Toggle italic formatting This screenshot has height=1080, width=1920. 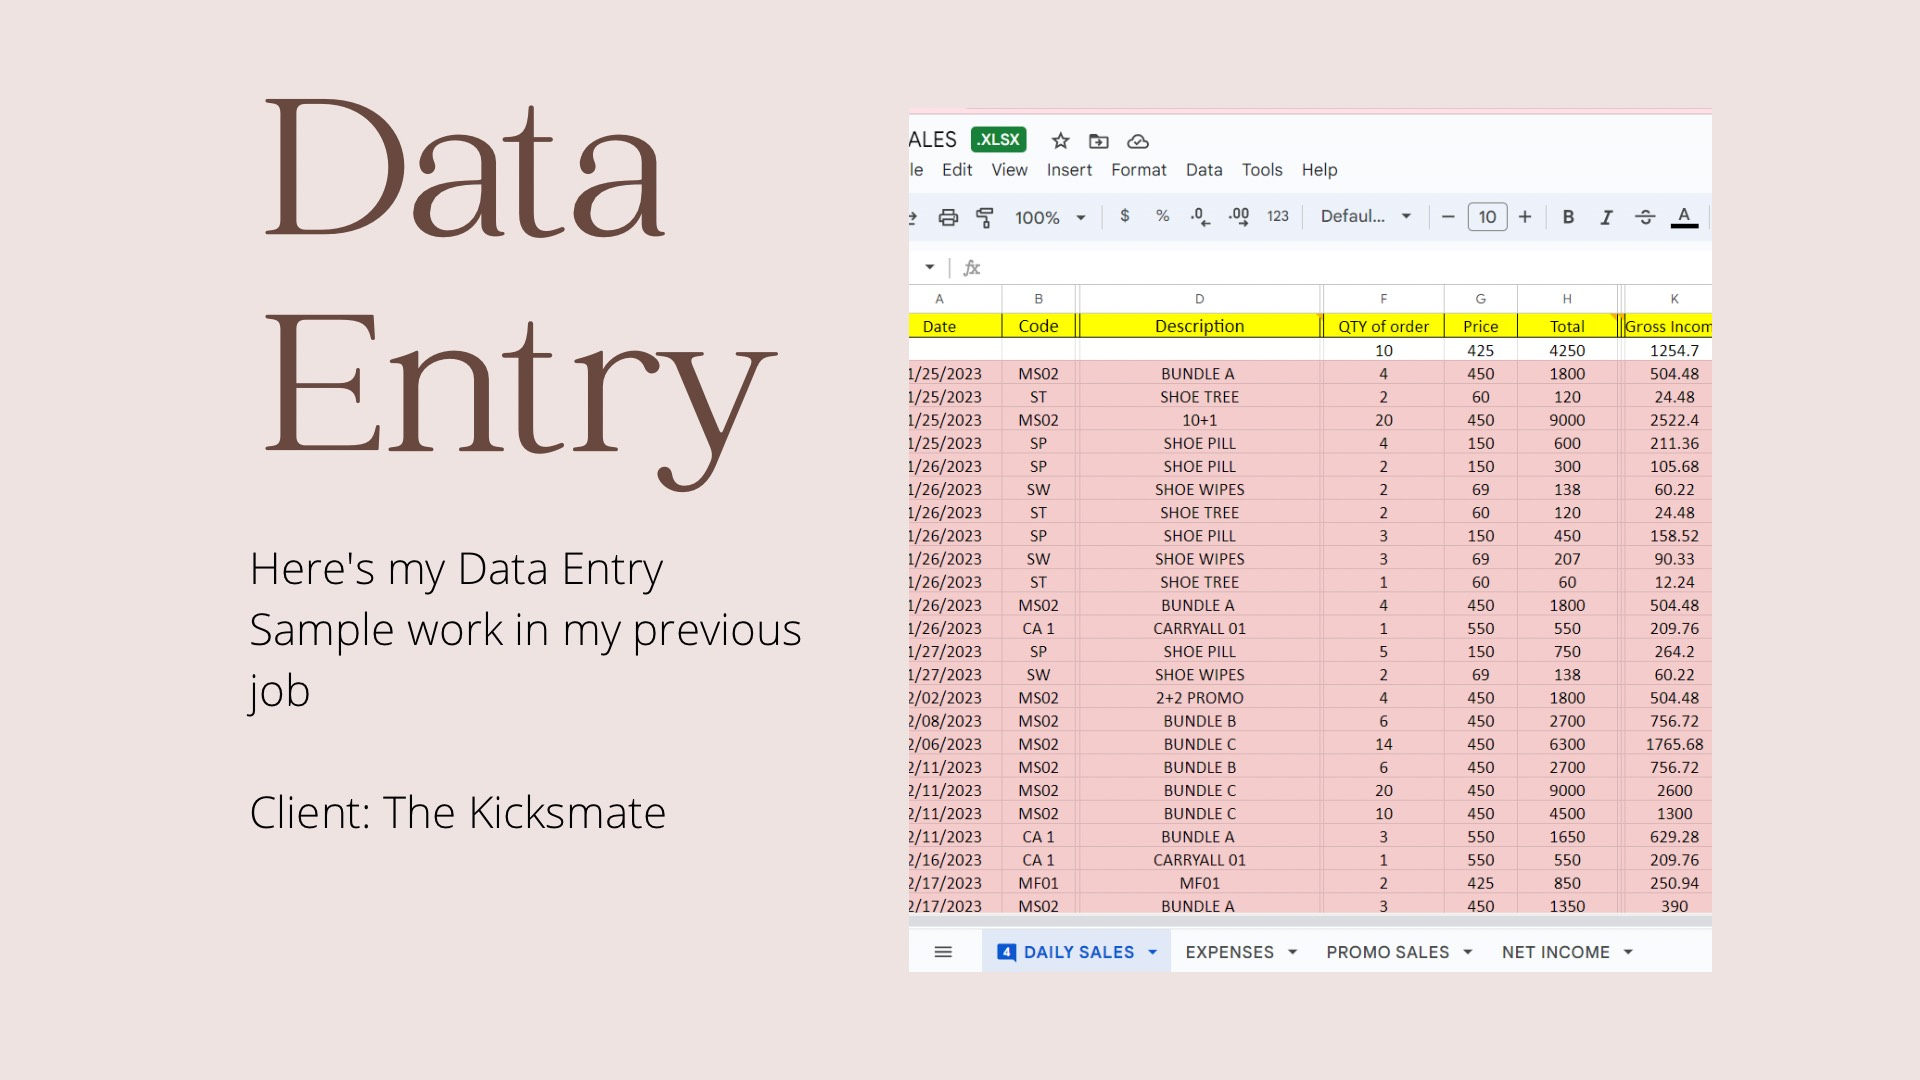point(1606,217)
